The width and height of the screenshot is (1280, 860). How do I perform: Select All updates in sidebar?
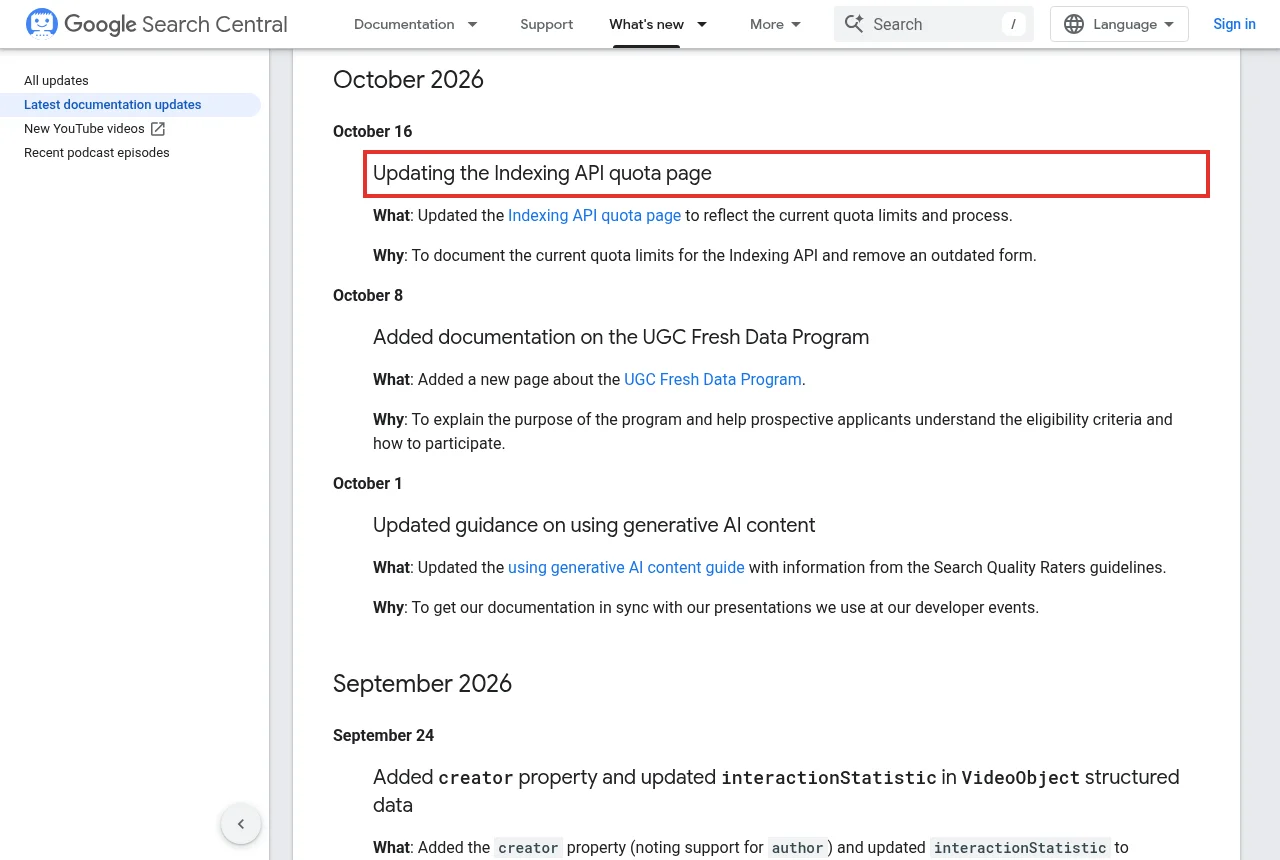pos(56,81)
